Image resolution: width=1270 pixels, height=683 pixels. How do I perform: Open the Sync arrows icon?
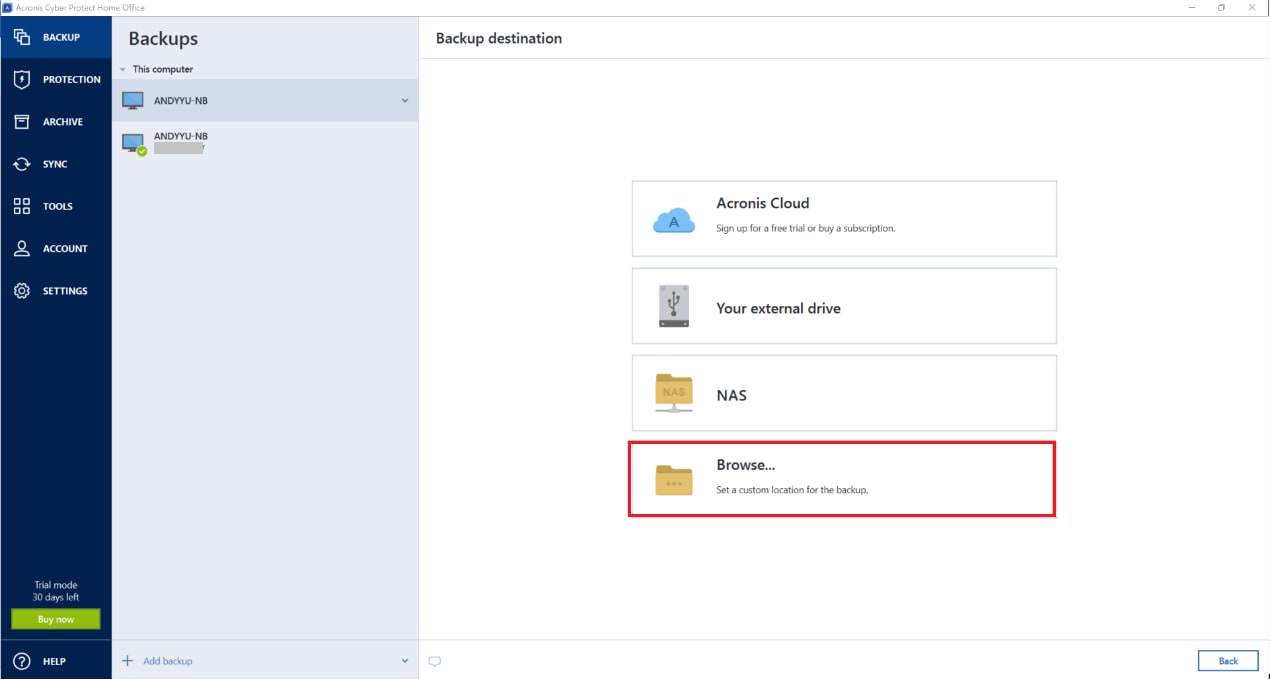[x=22, y=164]
